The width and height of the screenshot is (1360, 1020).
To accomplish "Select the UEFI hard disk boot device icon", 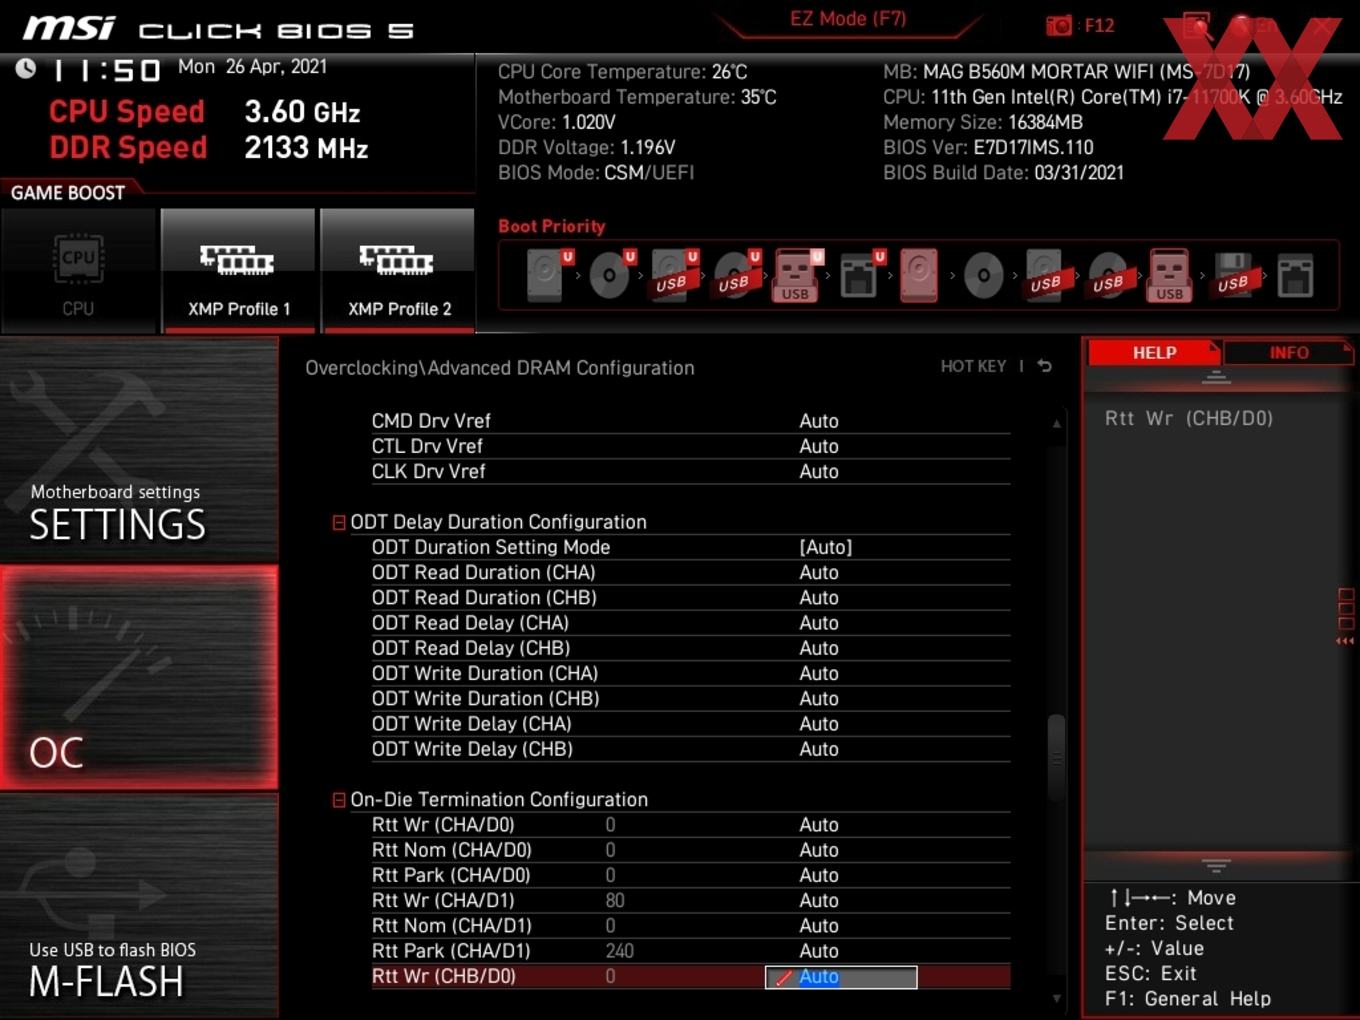I will point(549,275).
